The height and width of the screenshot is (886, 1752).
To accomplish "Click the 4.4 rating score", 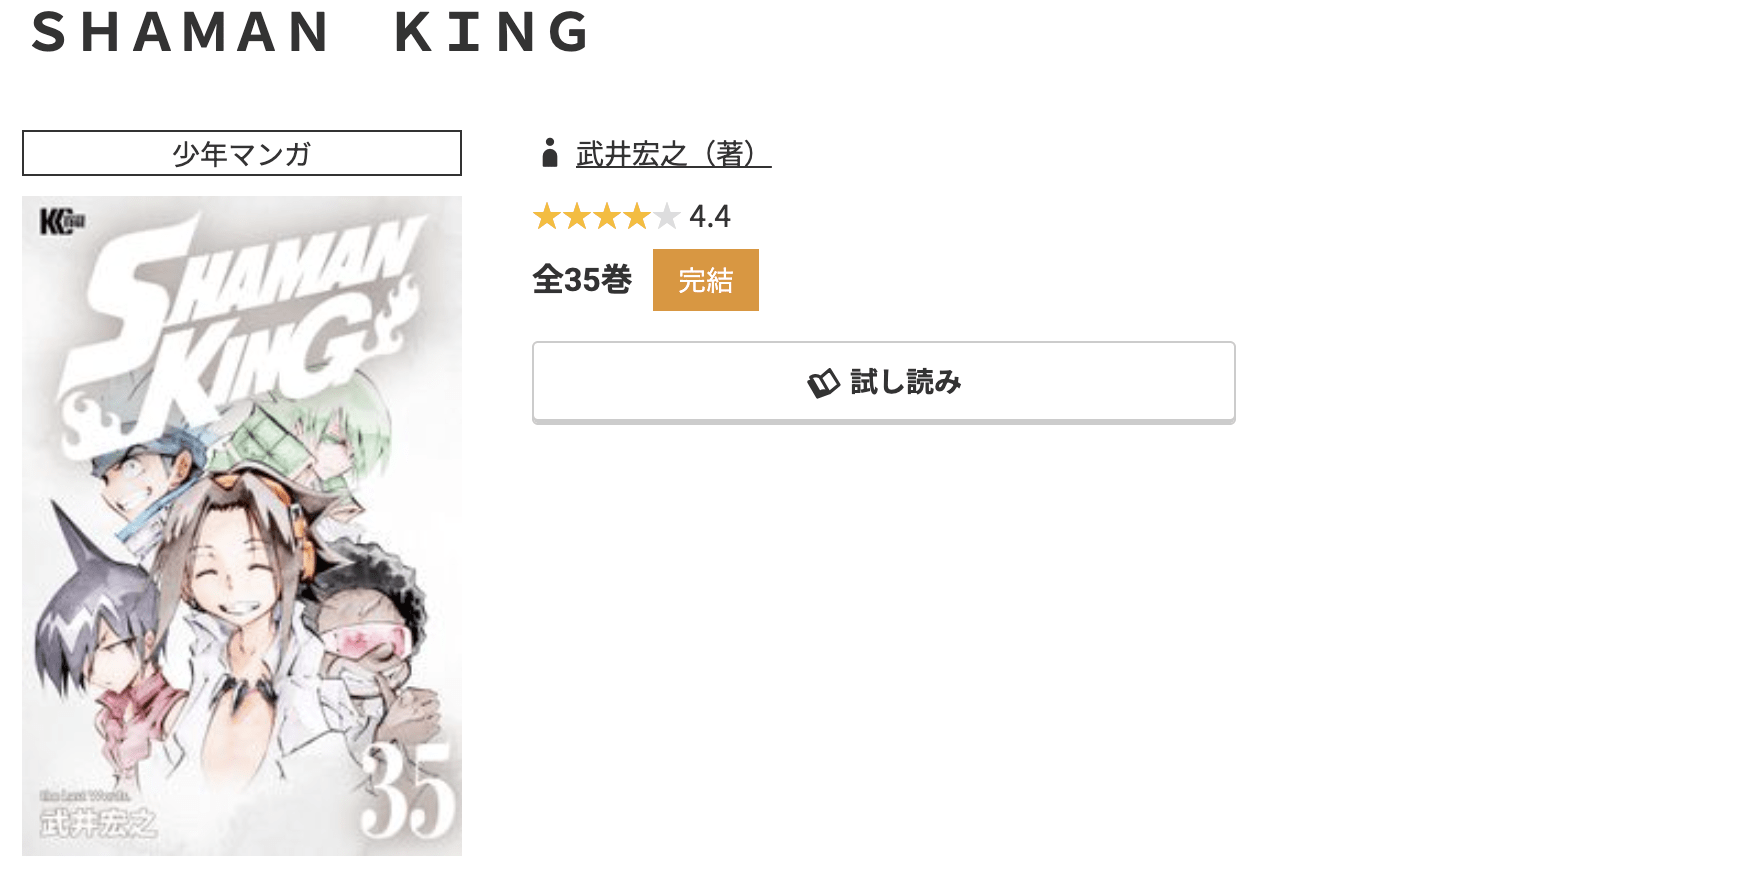I will 710,216.
